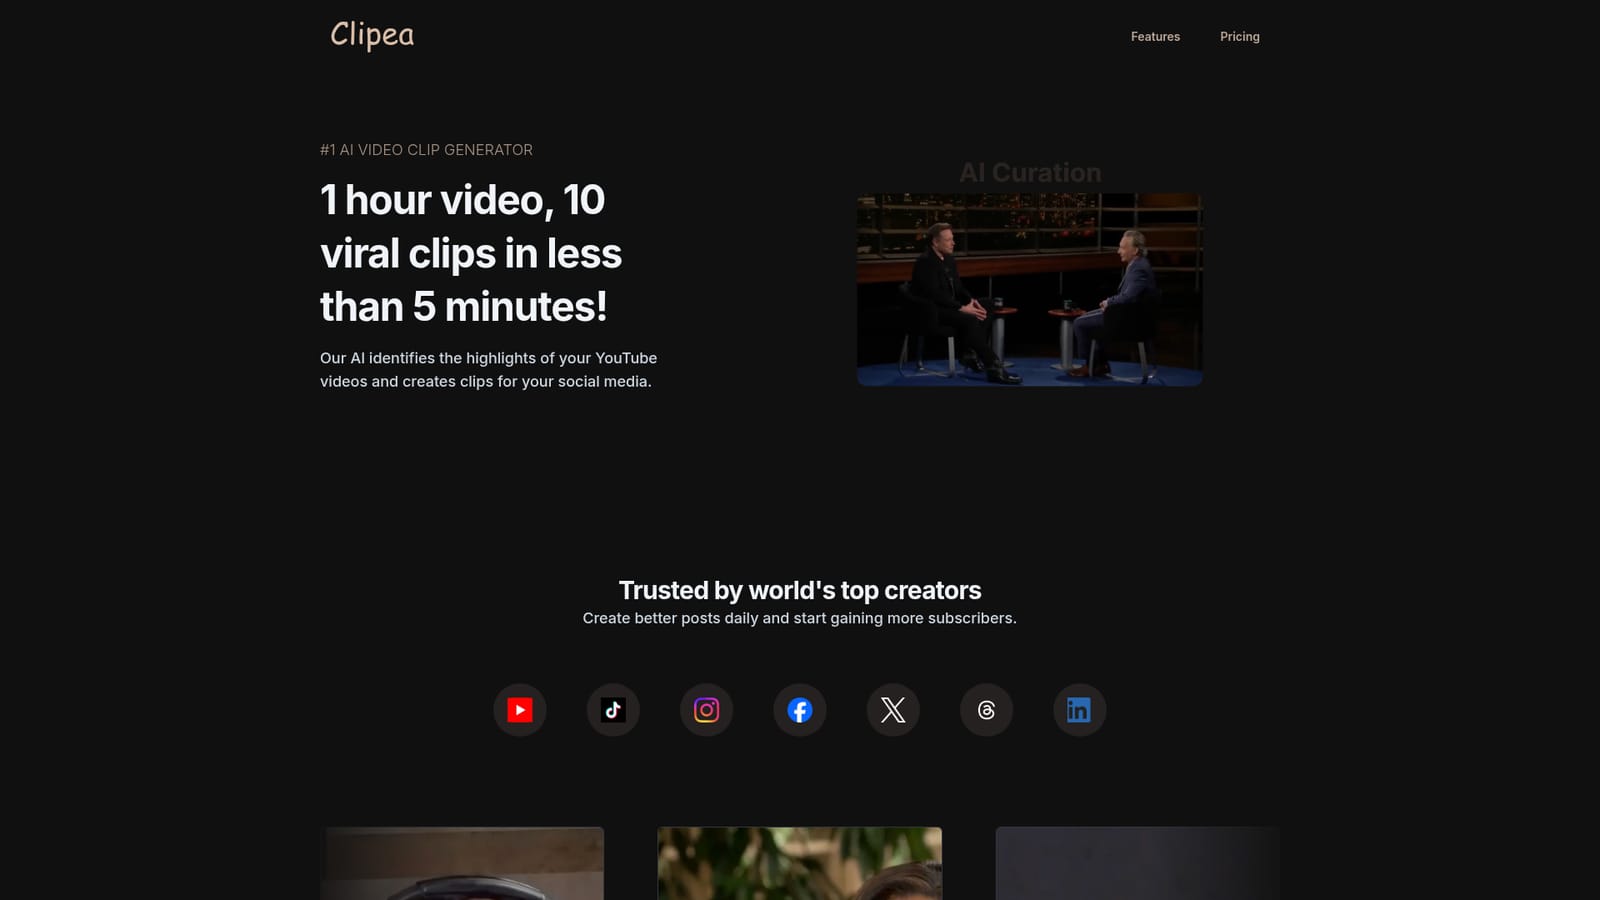The image size is (1600, 900).
Task: Click the Clipea logo
Action: (x=372, y=35)
